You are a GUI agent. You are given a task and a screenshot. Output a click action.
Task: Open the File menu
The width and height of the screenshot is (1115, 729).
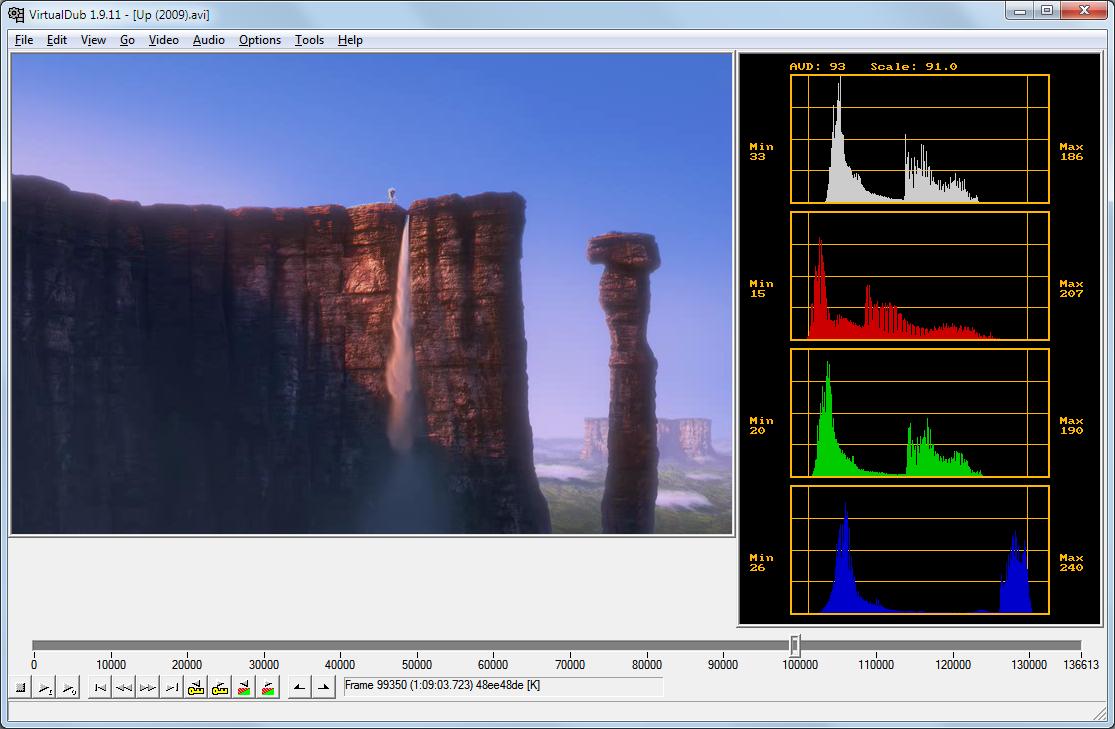click(24, 40)
